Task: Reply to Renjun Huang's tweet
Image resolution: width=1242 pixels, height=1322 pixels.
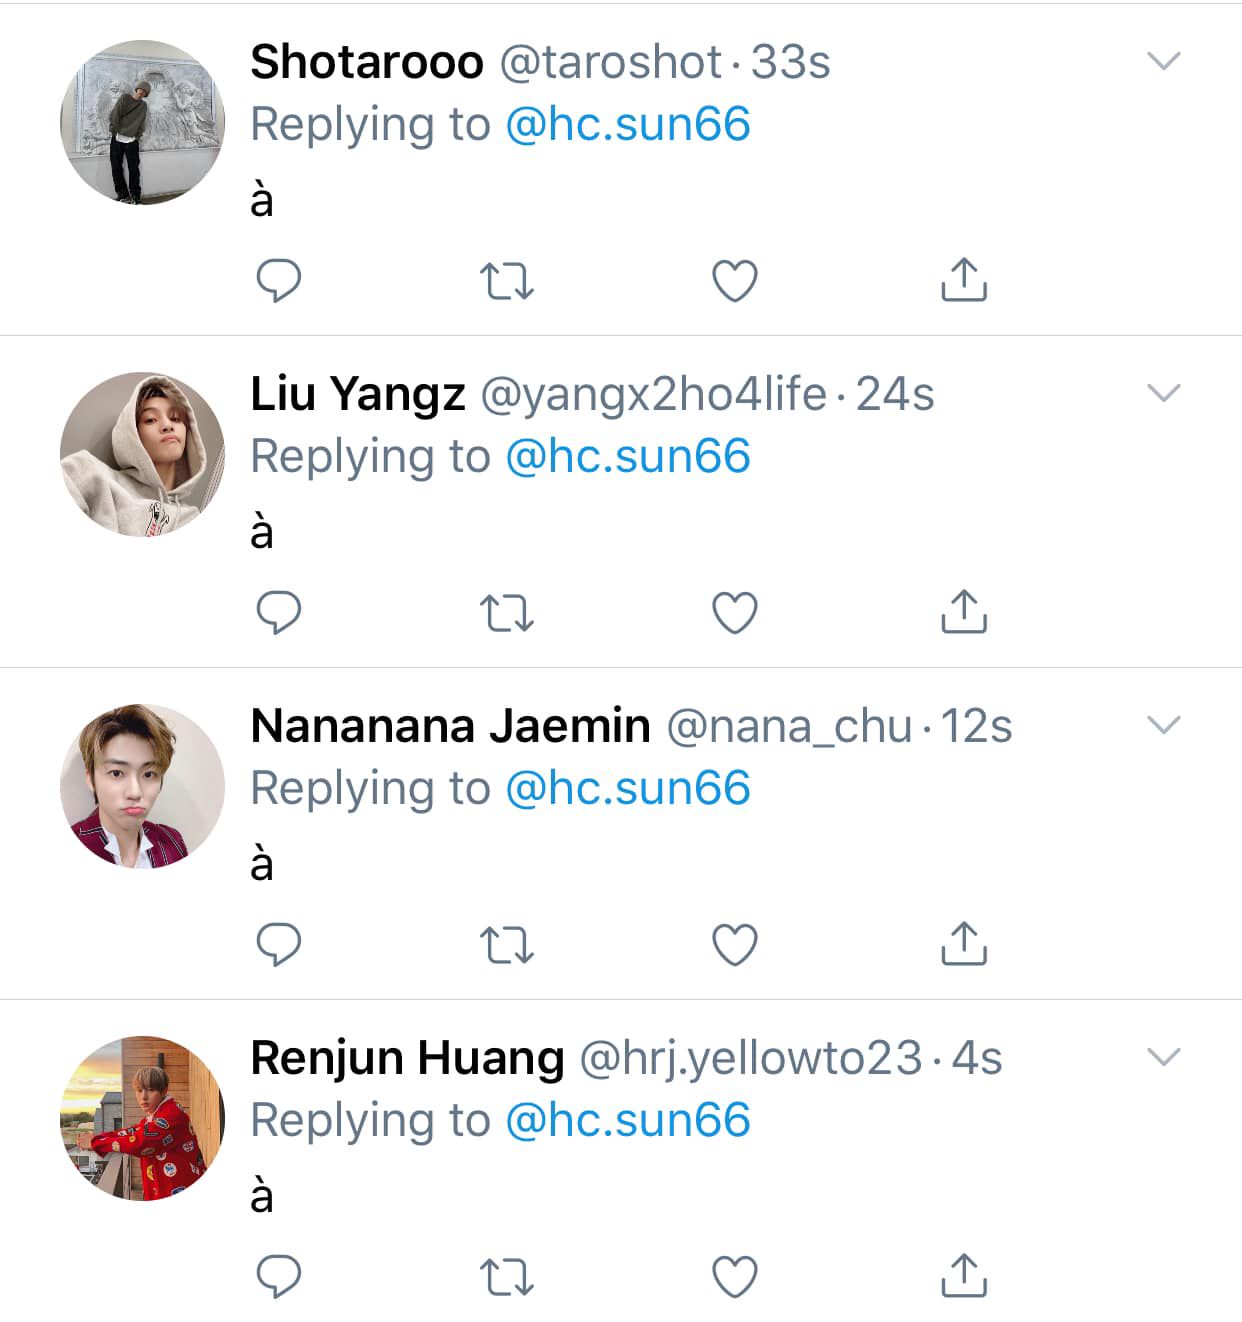Action: 279,1277
